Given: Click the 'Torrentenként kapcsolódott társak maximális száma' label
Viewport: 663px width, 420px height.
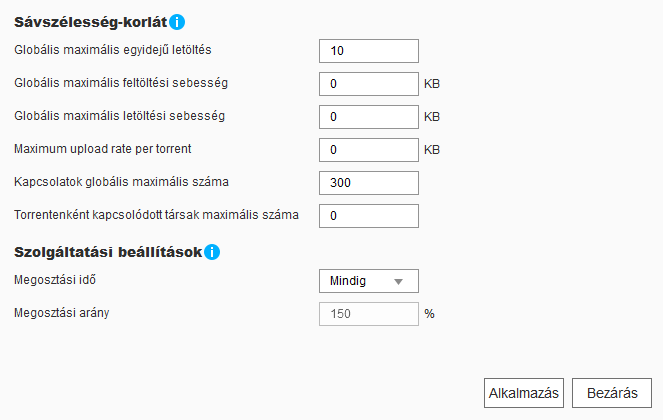Looking at the screenshot, I should [157, 214].
